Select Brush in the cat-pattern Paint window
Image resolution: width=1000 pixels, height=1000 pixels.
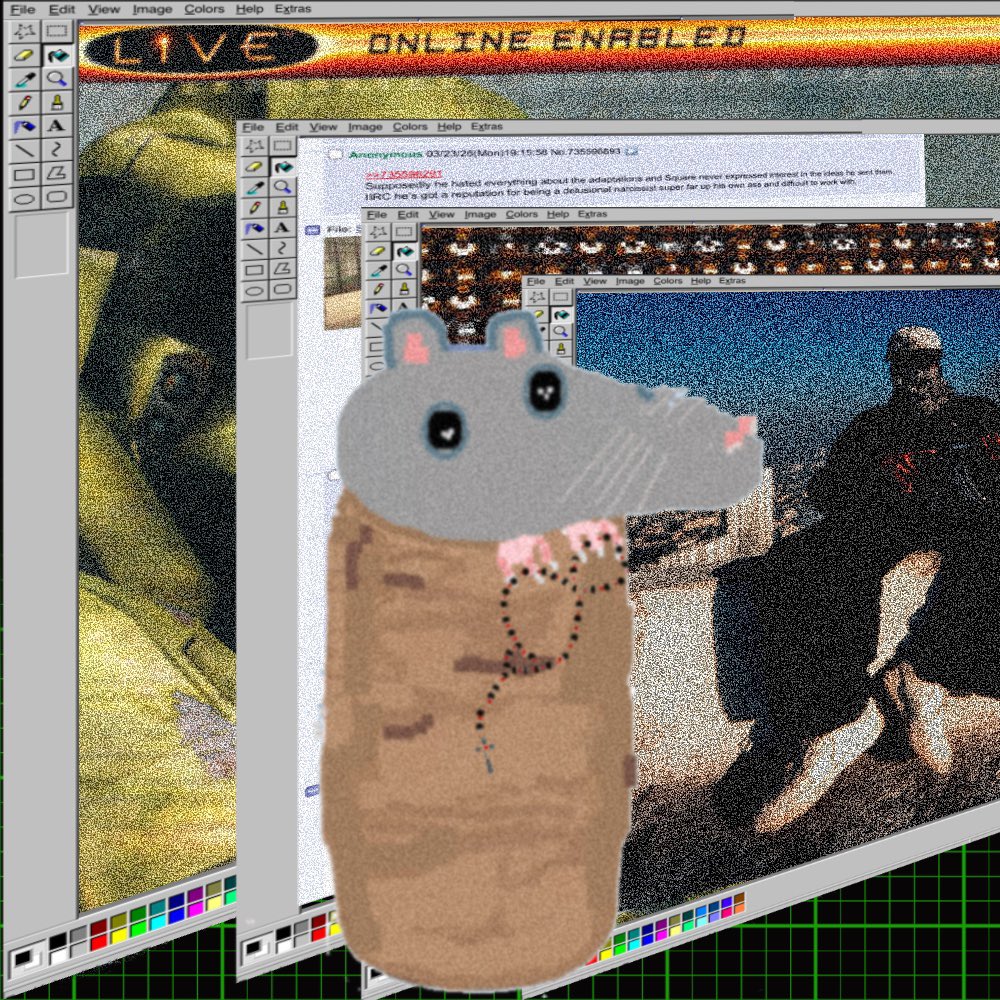(404, 289)
